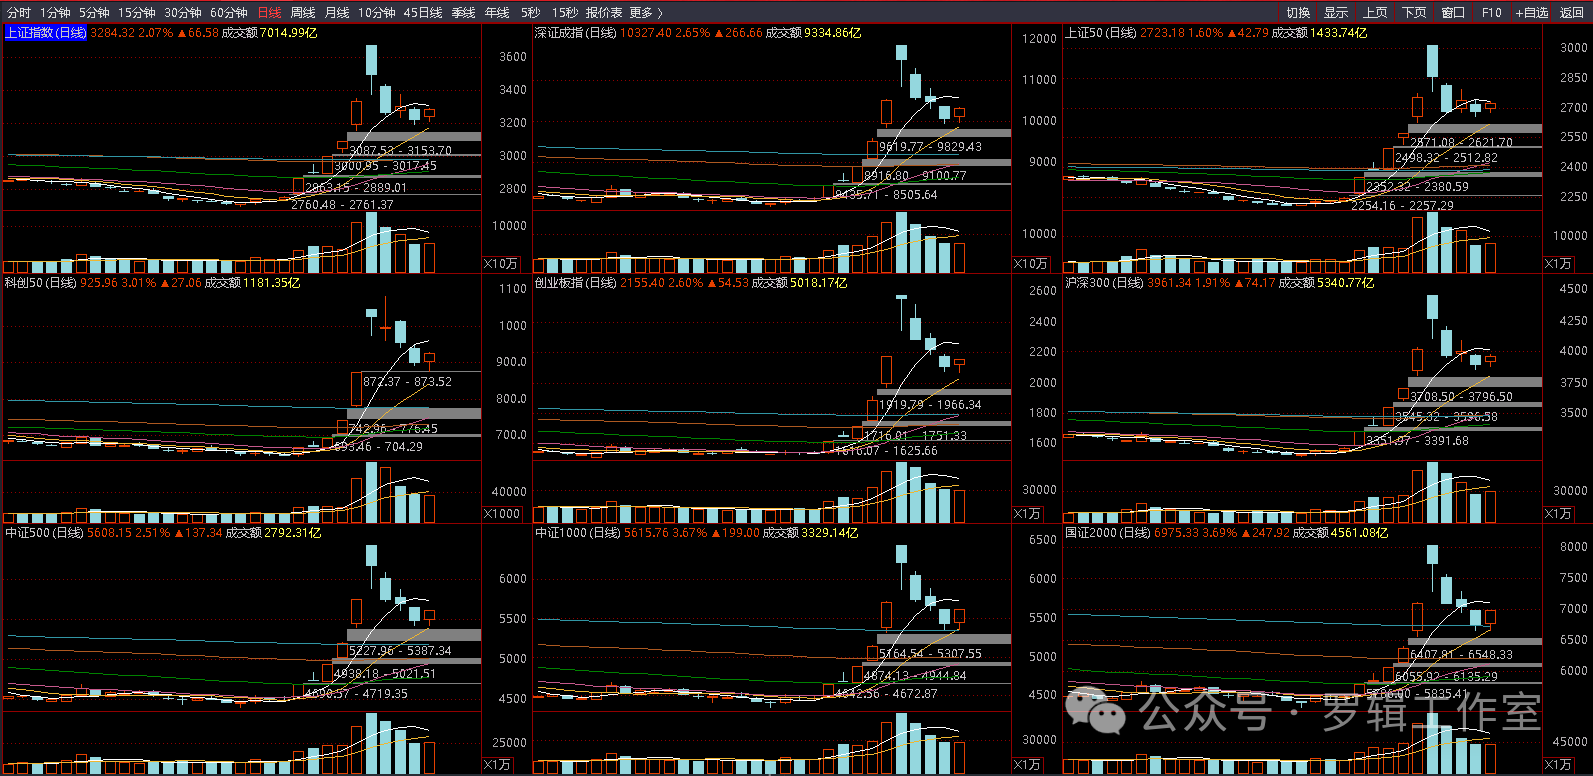1593x776 pixels.
Task: Select the 15秒 period tab
Action: click(x=564, y=12)
